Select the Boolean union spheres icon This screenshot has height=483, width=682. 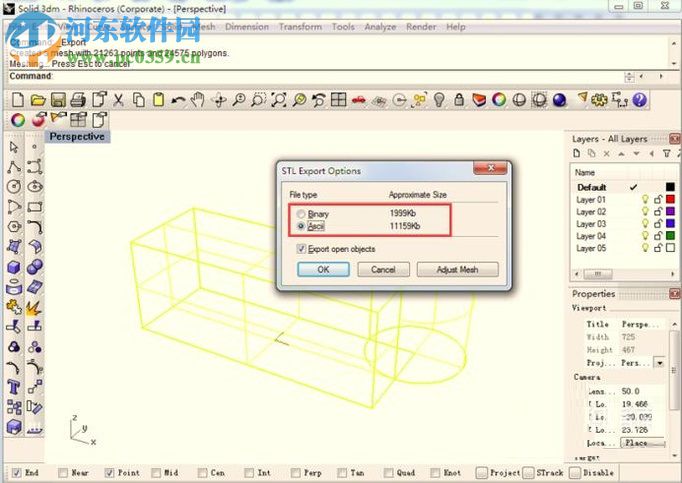[35, 267]
